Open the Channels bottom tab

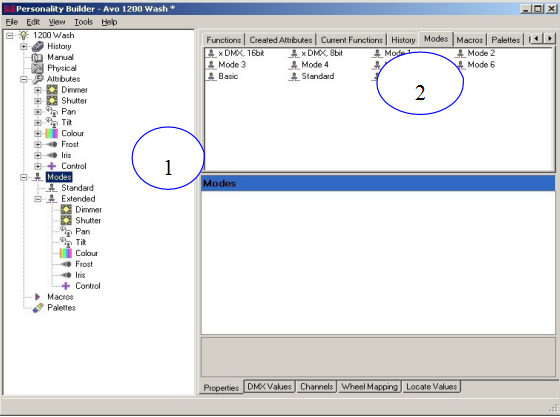[x=316, y=387]
